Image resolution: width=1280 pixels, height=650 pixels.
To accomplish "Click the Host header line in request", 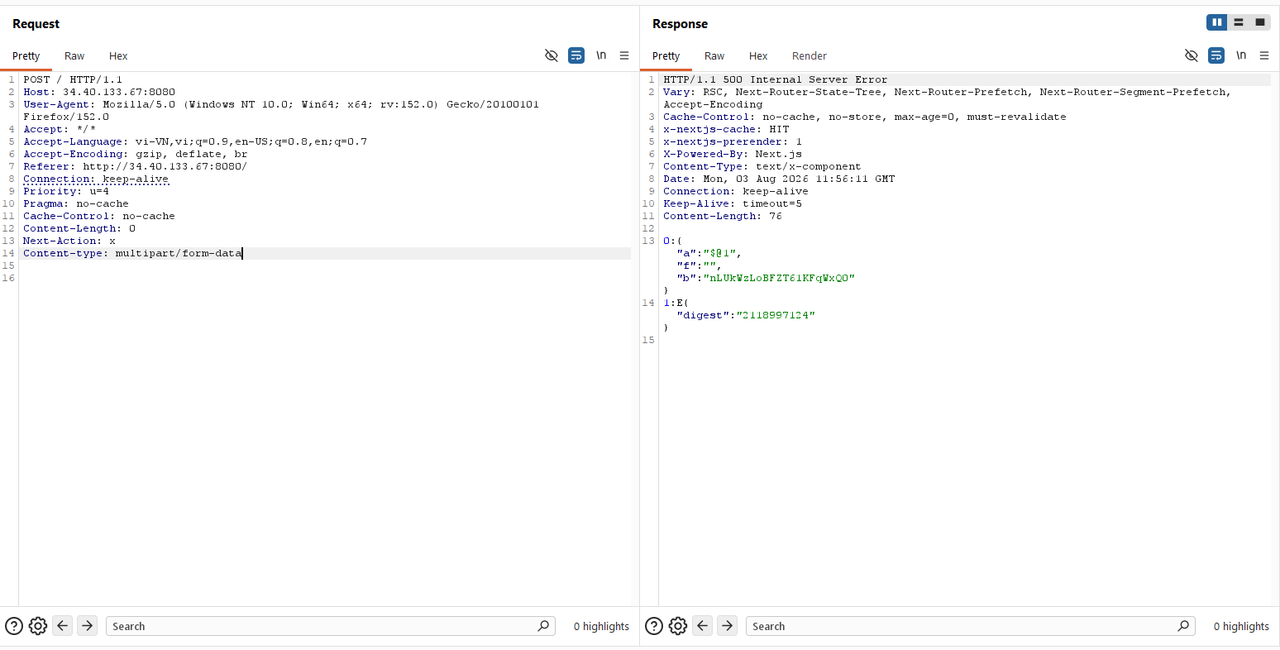I will [x=99, y=92].
